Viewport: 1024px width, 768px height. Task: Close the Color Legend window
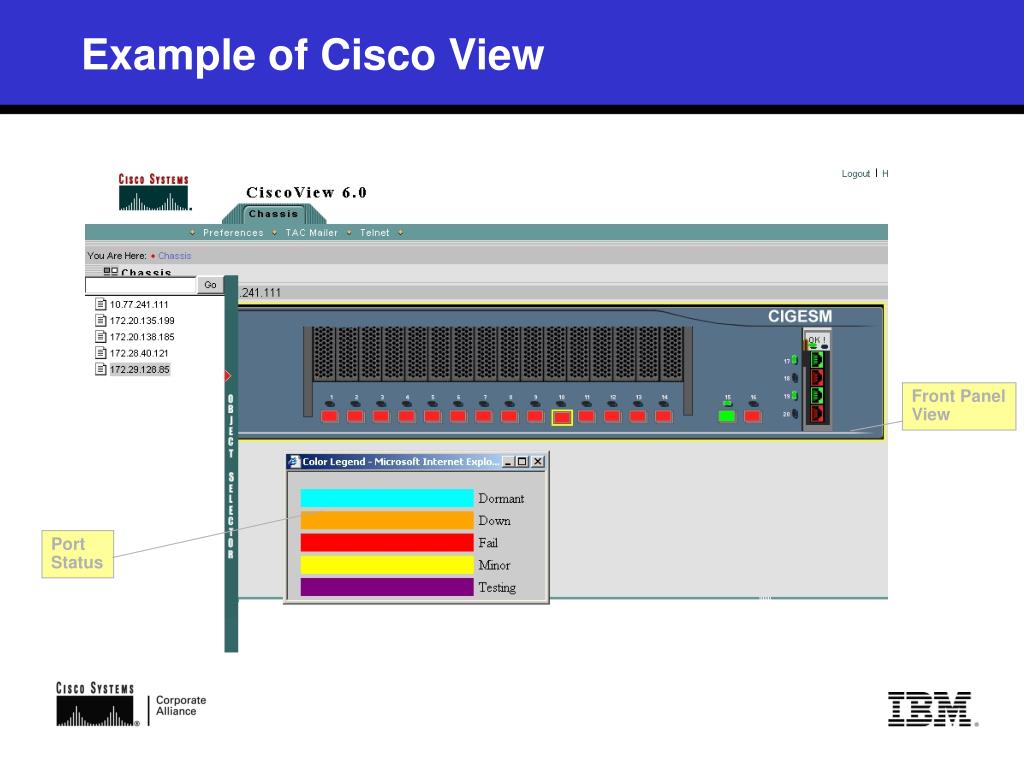[537, 462]
